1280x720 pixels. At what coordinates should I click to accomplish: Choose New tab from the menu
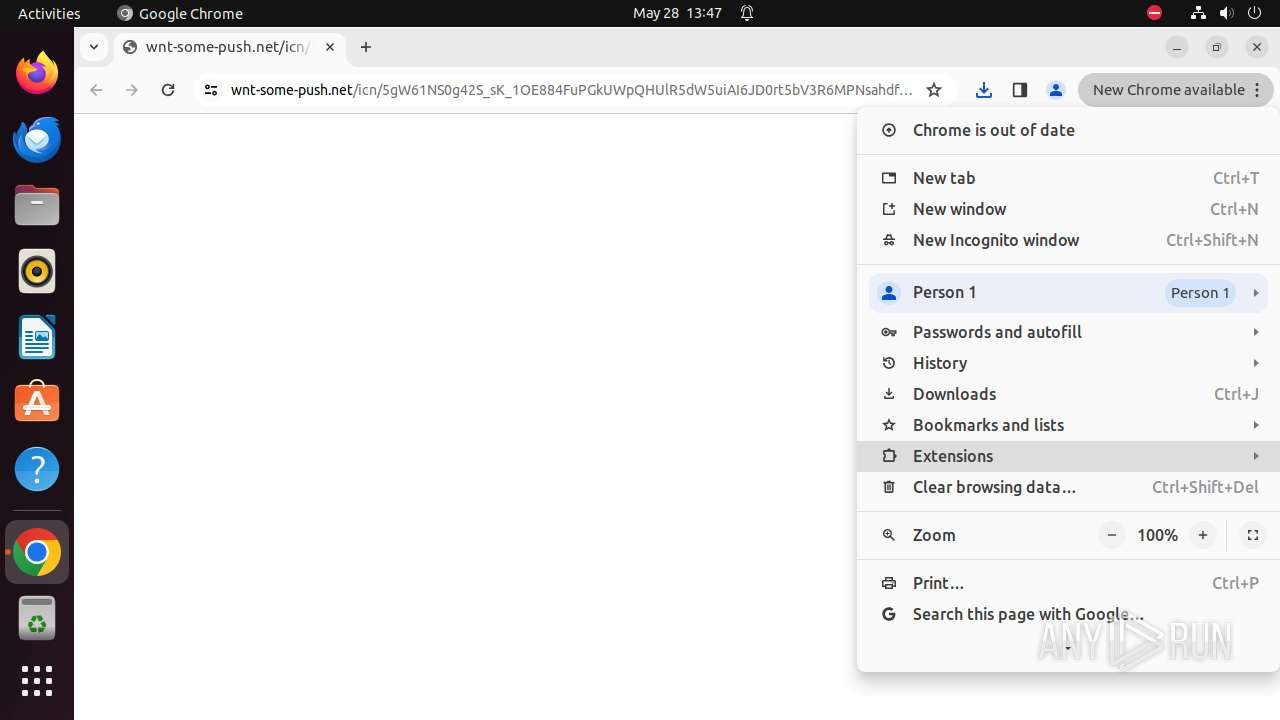point(1068,178)
